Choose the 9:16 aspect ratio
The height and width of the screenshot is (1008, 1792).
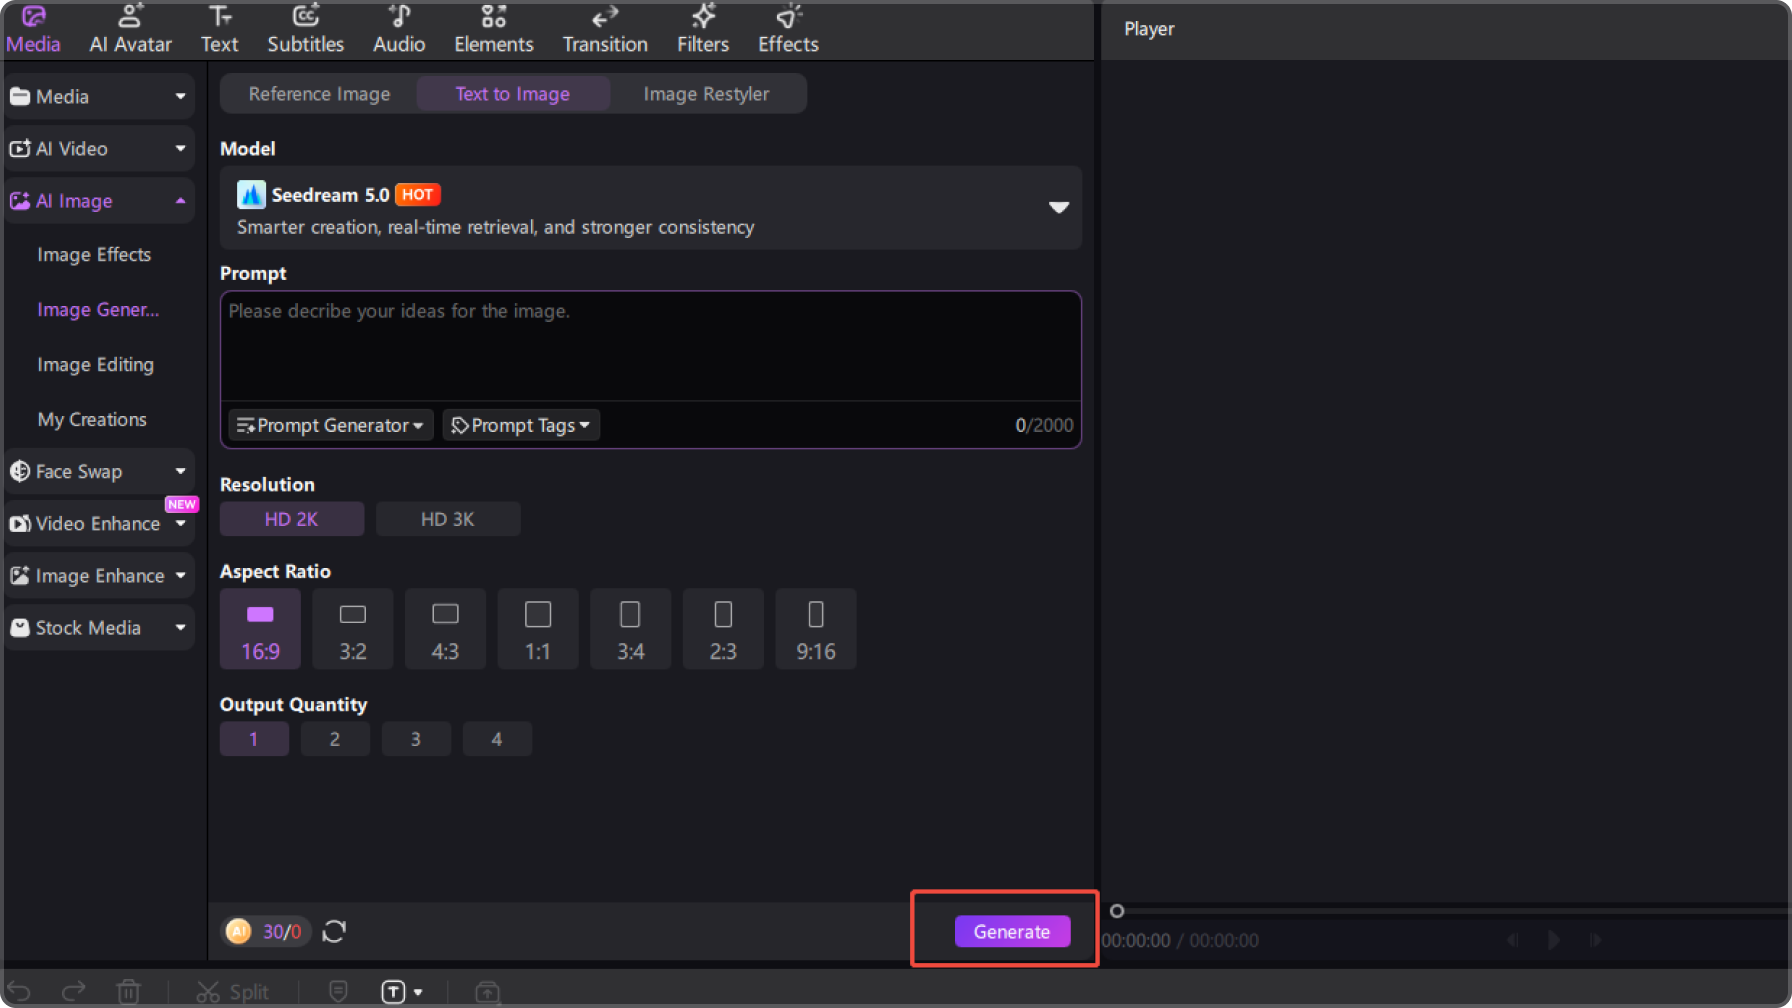tap(816, 629)
